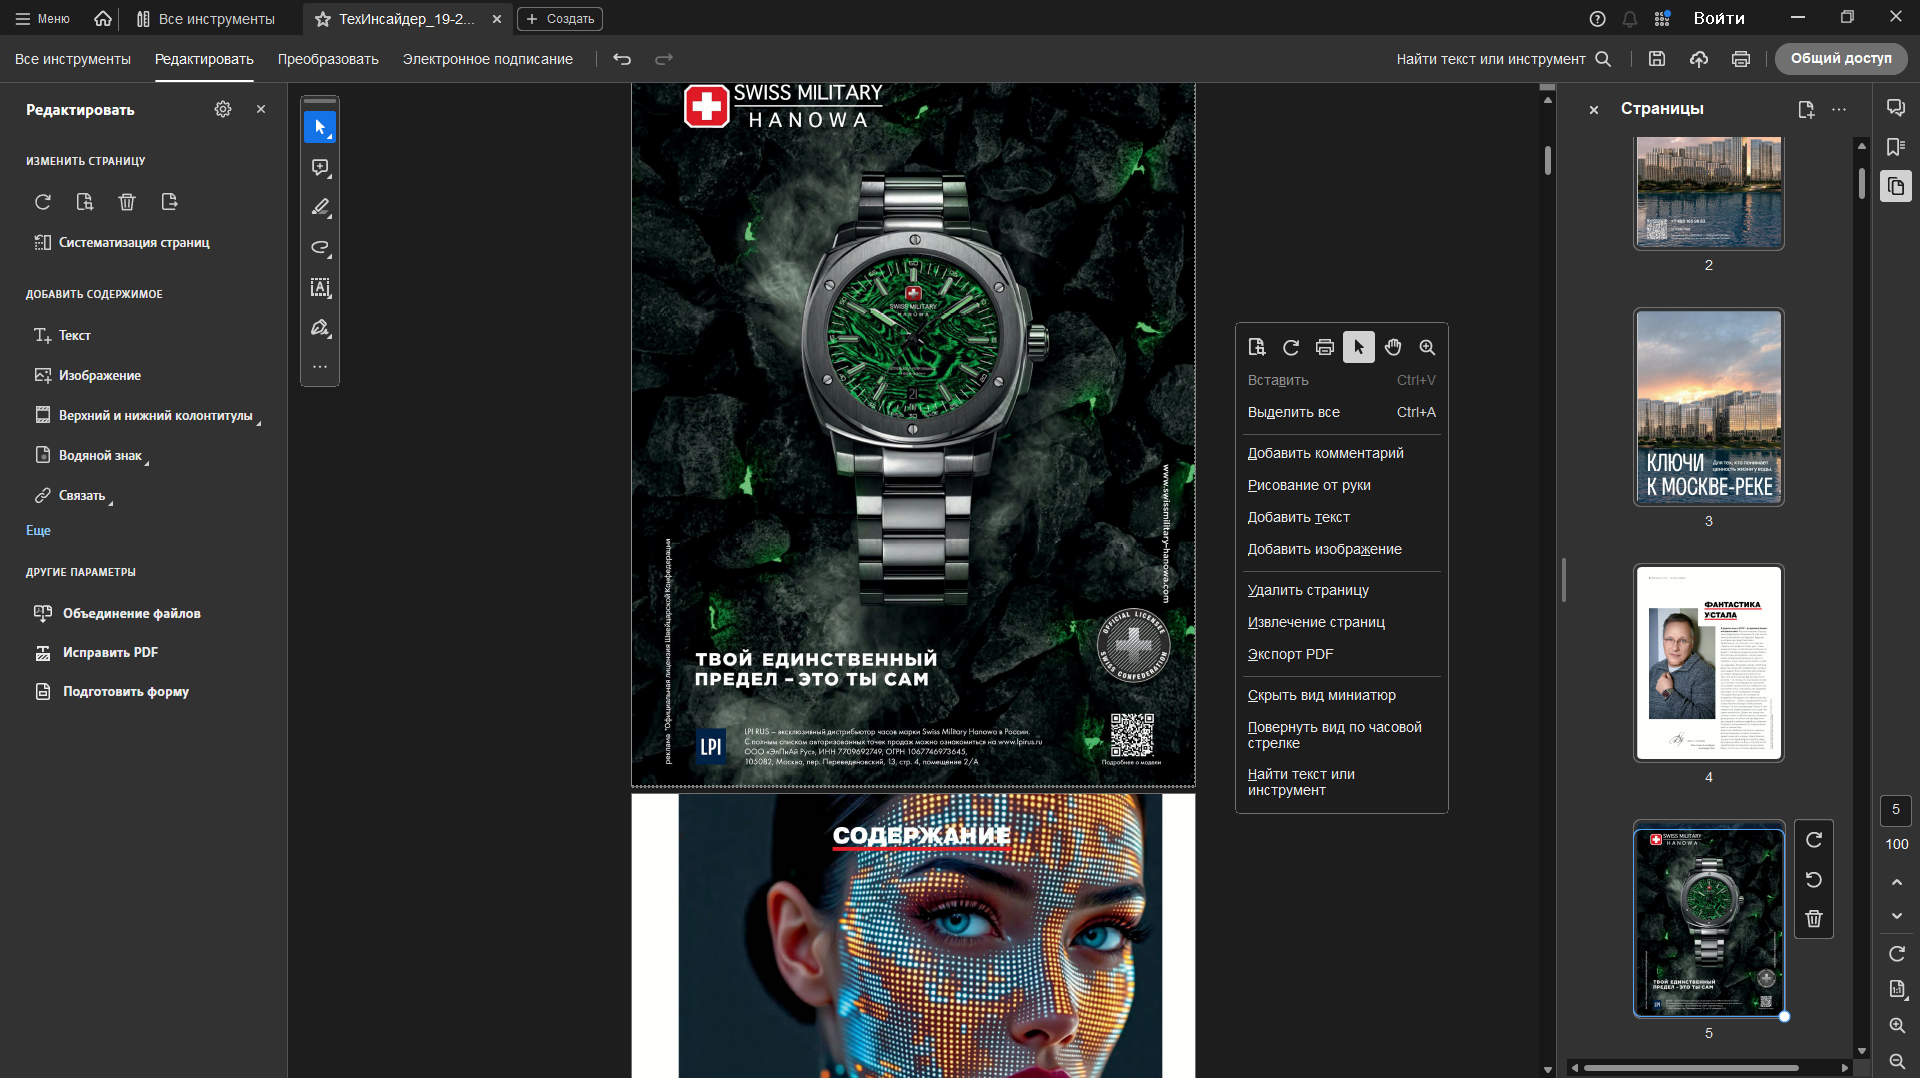The image size is (1920, 1080).
Task: Select the highlighter pen tool
Action: [320, 208]
